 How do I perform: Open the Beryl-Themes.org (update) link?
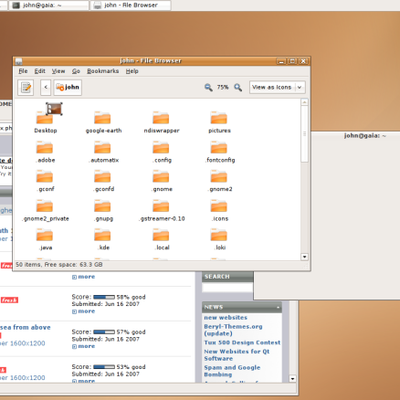point(233,330)
